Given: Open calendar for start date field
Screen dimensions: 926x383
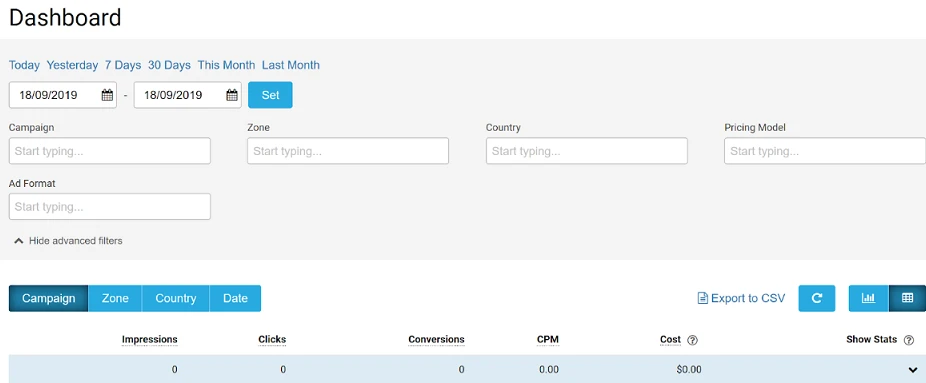Looking at the screenshot, I should pos(107,95).
